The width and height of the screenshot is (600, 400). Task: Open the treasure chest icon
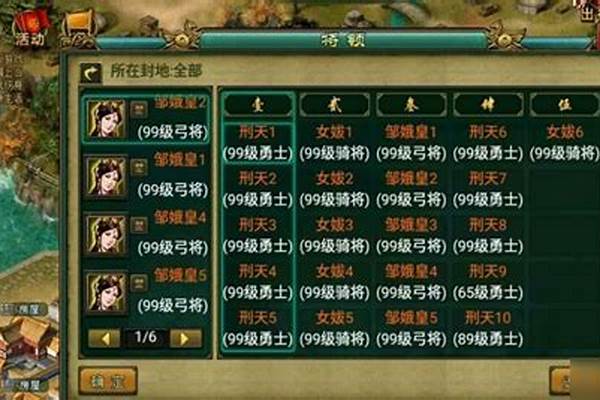coord(78,29)
